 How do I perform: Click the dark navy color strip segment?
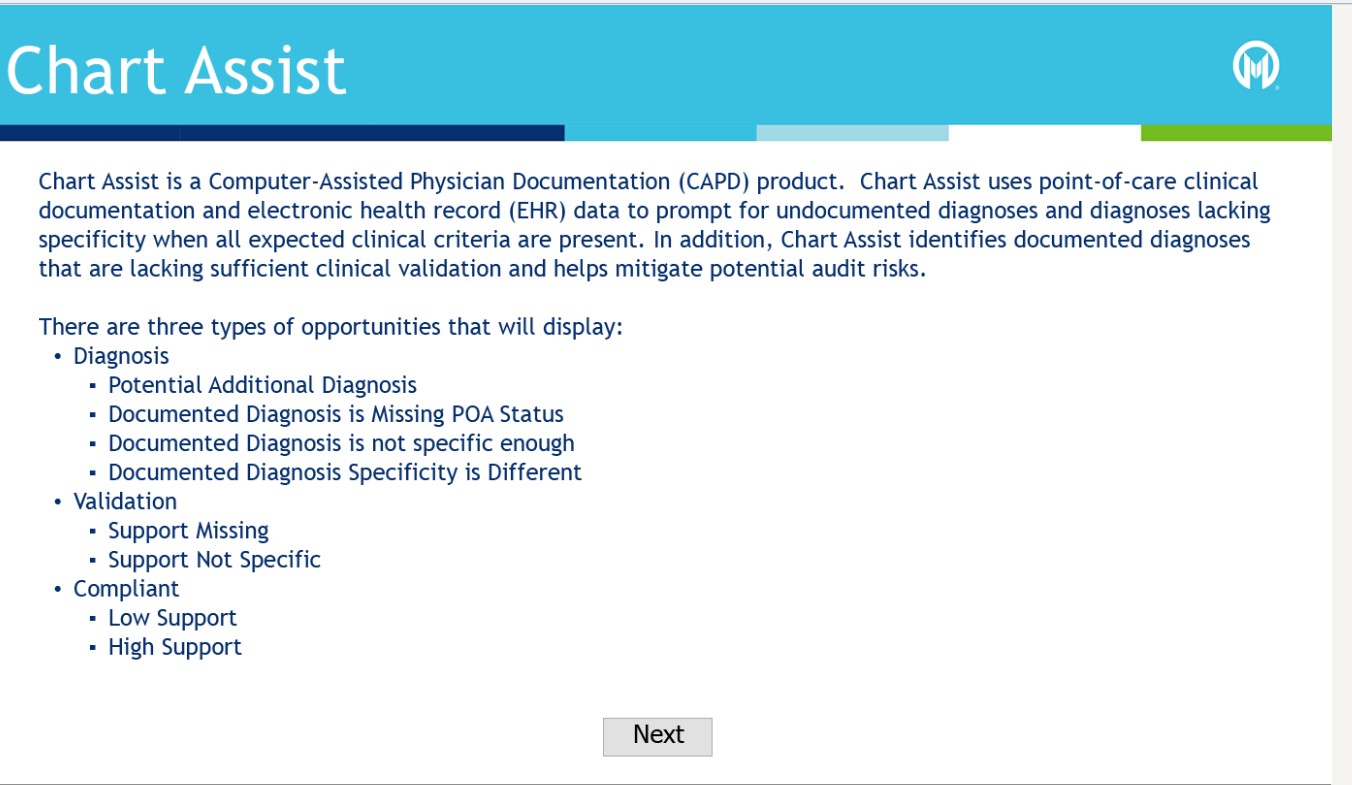click(282, 133)
